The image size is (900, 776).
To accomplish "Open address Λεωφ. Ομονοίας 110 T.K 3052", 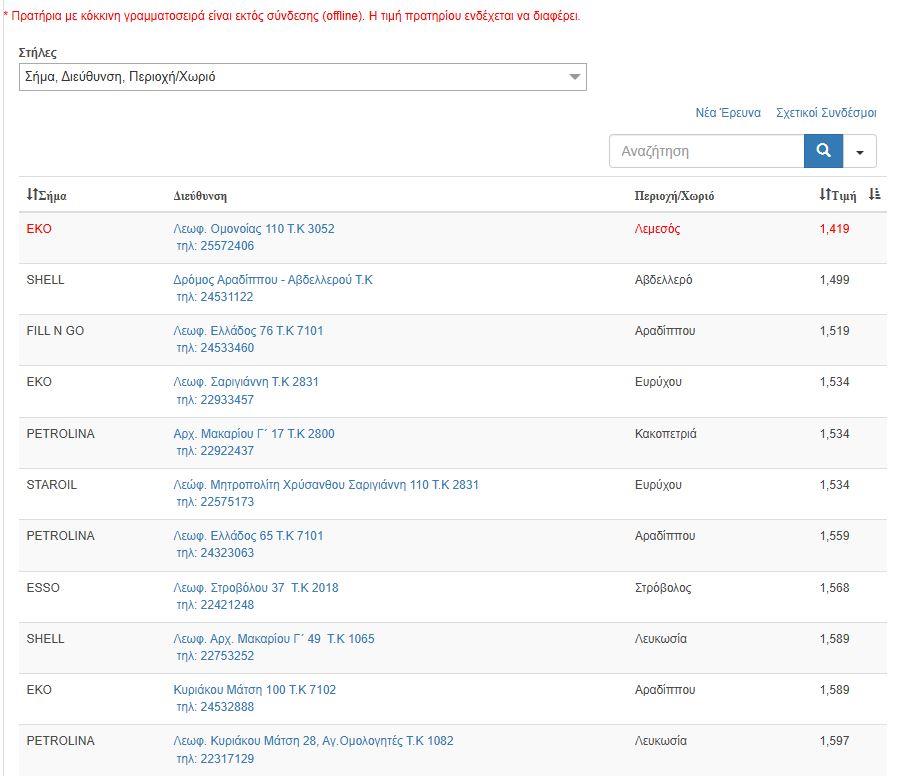I will pyautogui.click(x=254, y=229).
